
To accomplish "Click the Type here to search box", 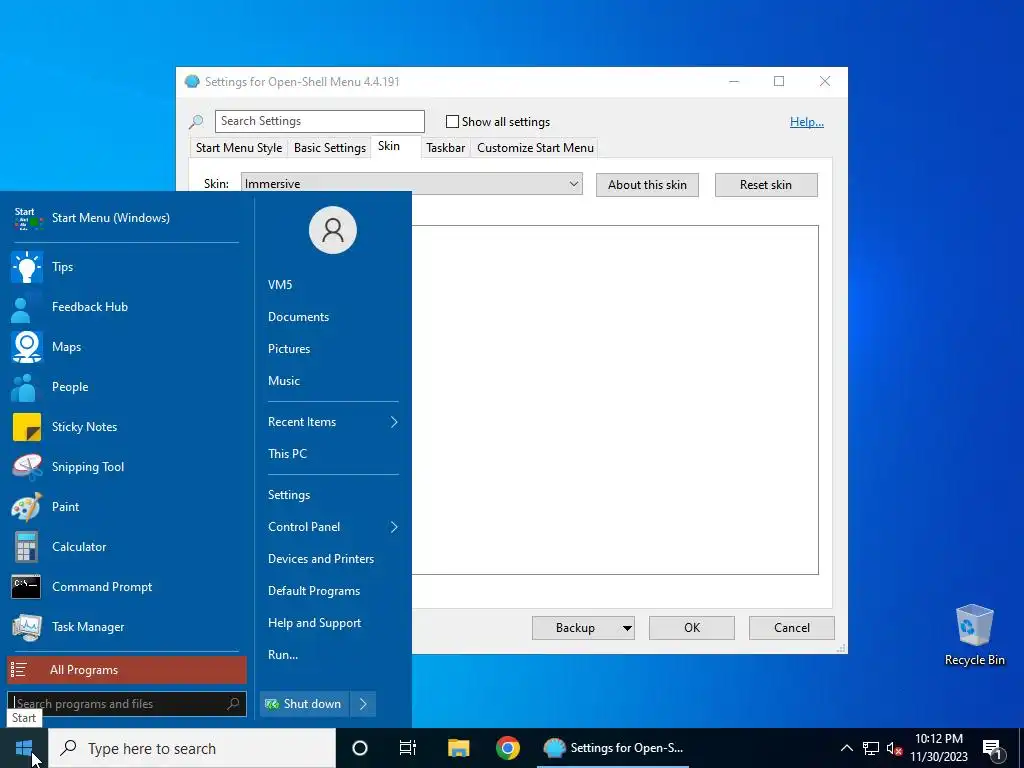I will (x=192, y=748).
